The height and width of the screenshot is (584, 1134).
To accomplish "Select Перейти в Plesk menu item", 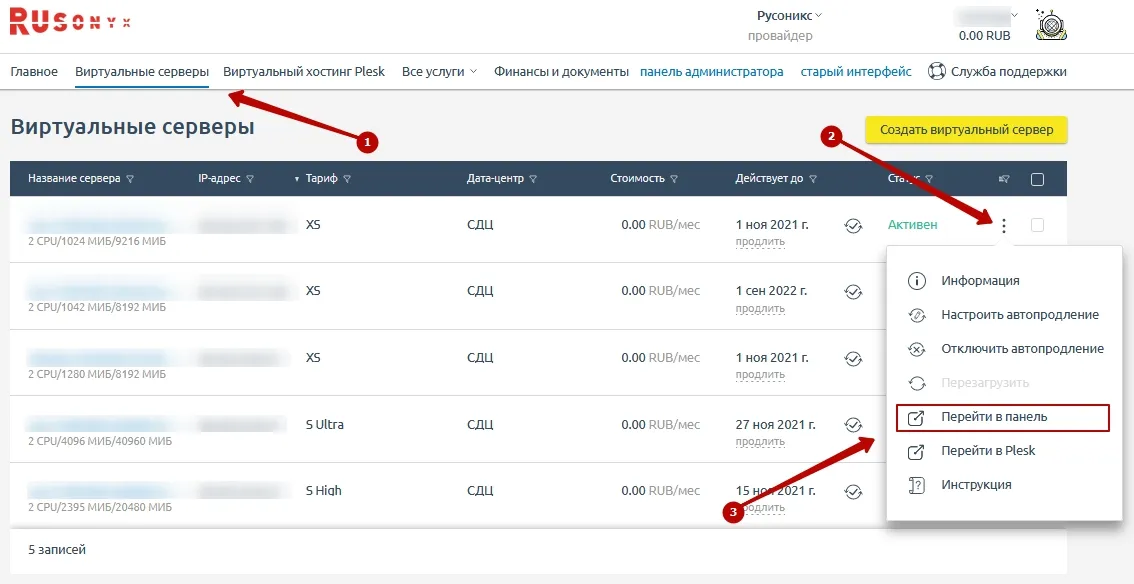I will coord(988,451).
